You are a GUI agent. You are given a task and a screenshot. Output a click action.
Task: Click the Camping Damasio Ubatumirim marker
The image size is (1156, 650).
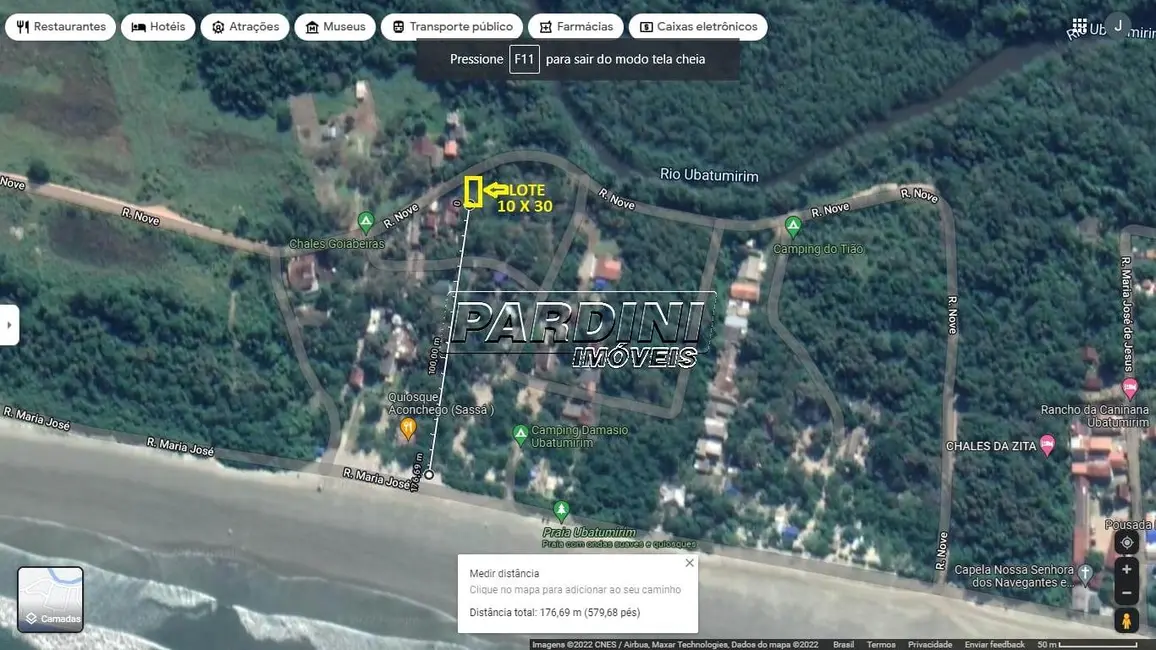click(521, 433)
